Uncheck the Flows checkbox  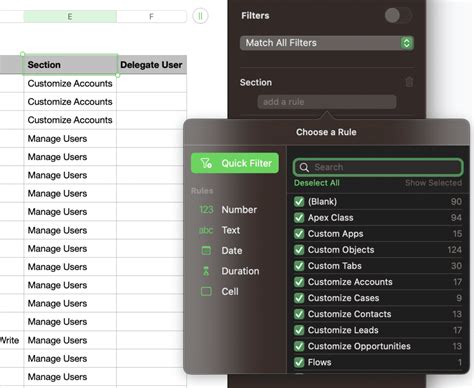click(x=299, y=362)
